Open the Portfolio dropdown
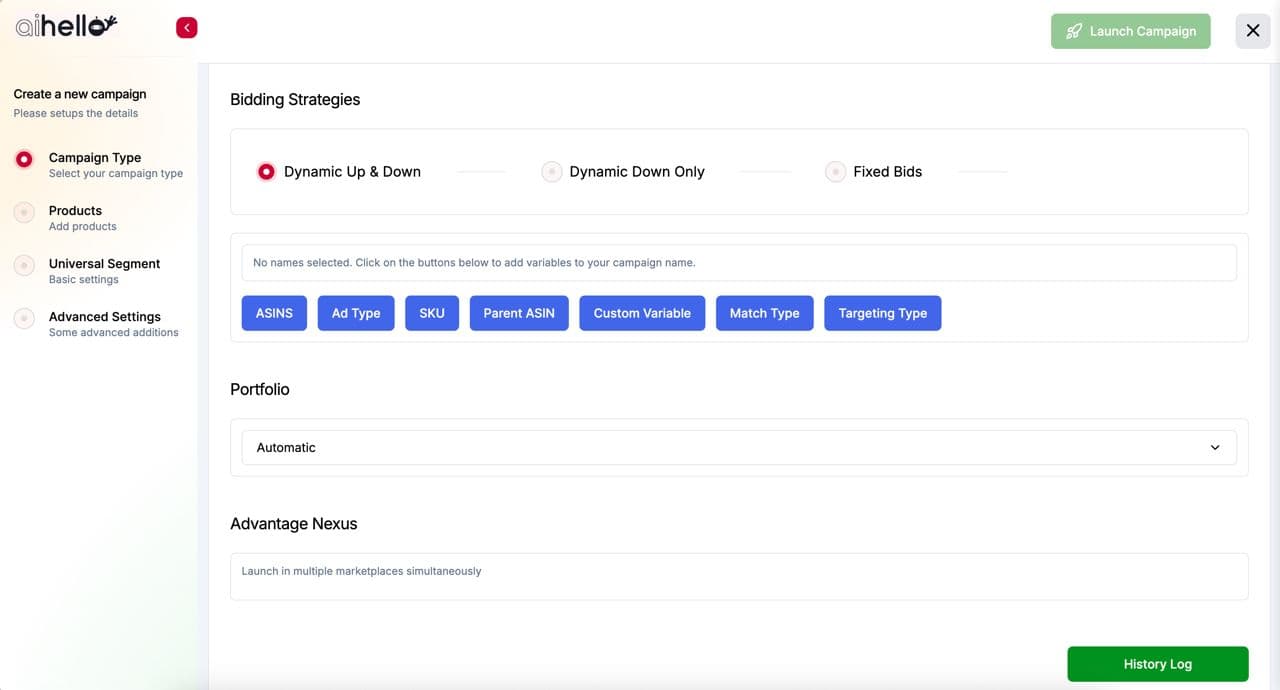 pos(738,447)
